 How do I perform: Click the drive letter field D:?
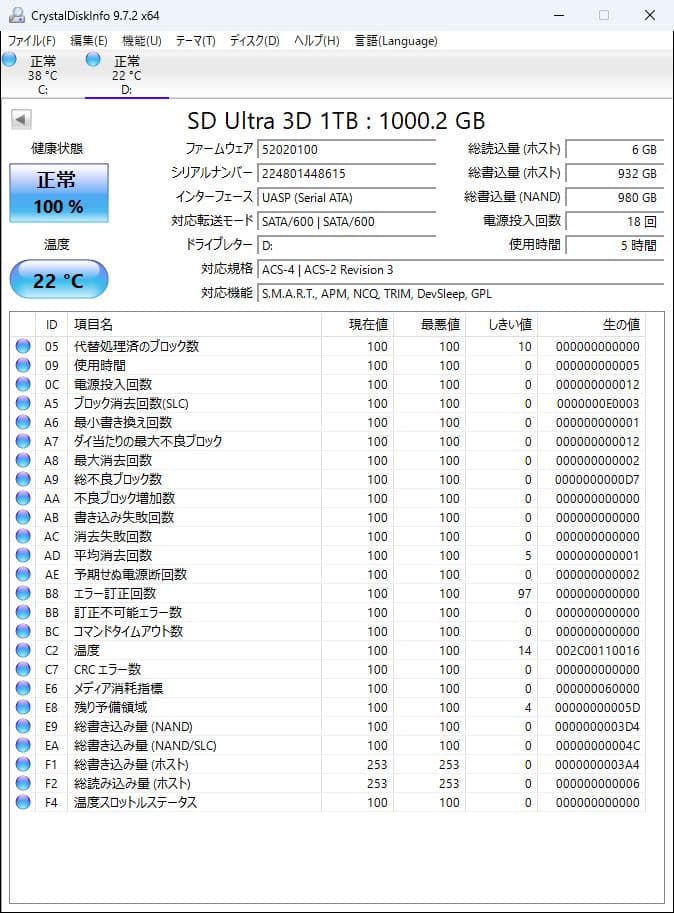point(346,245)
